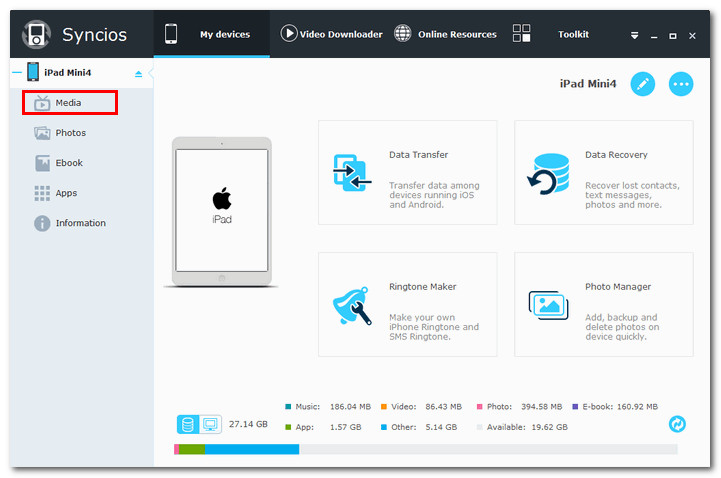Click the Other blue color legend
721x478 pixels.
tap(384, 427)
